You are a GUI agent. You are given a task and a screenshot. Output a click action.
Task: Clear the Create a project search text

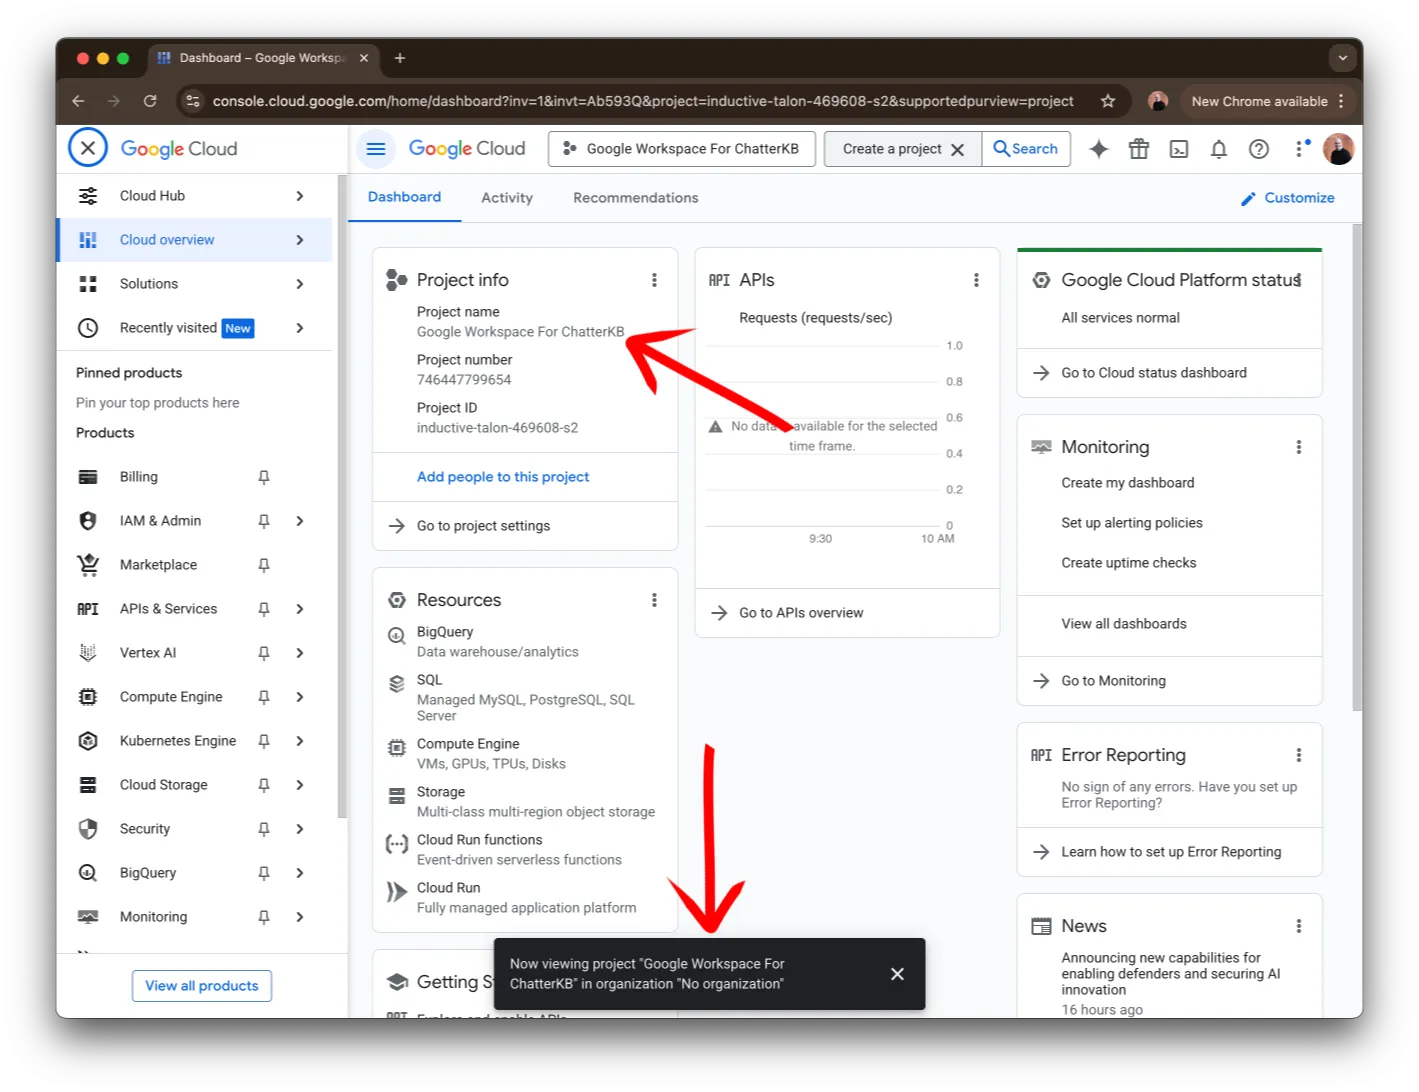(957, 150)
